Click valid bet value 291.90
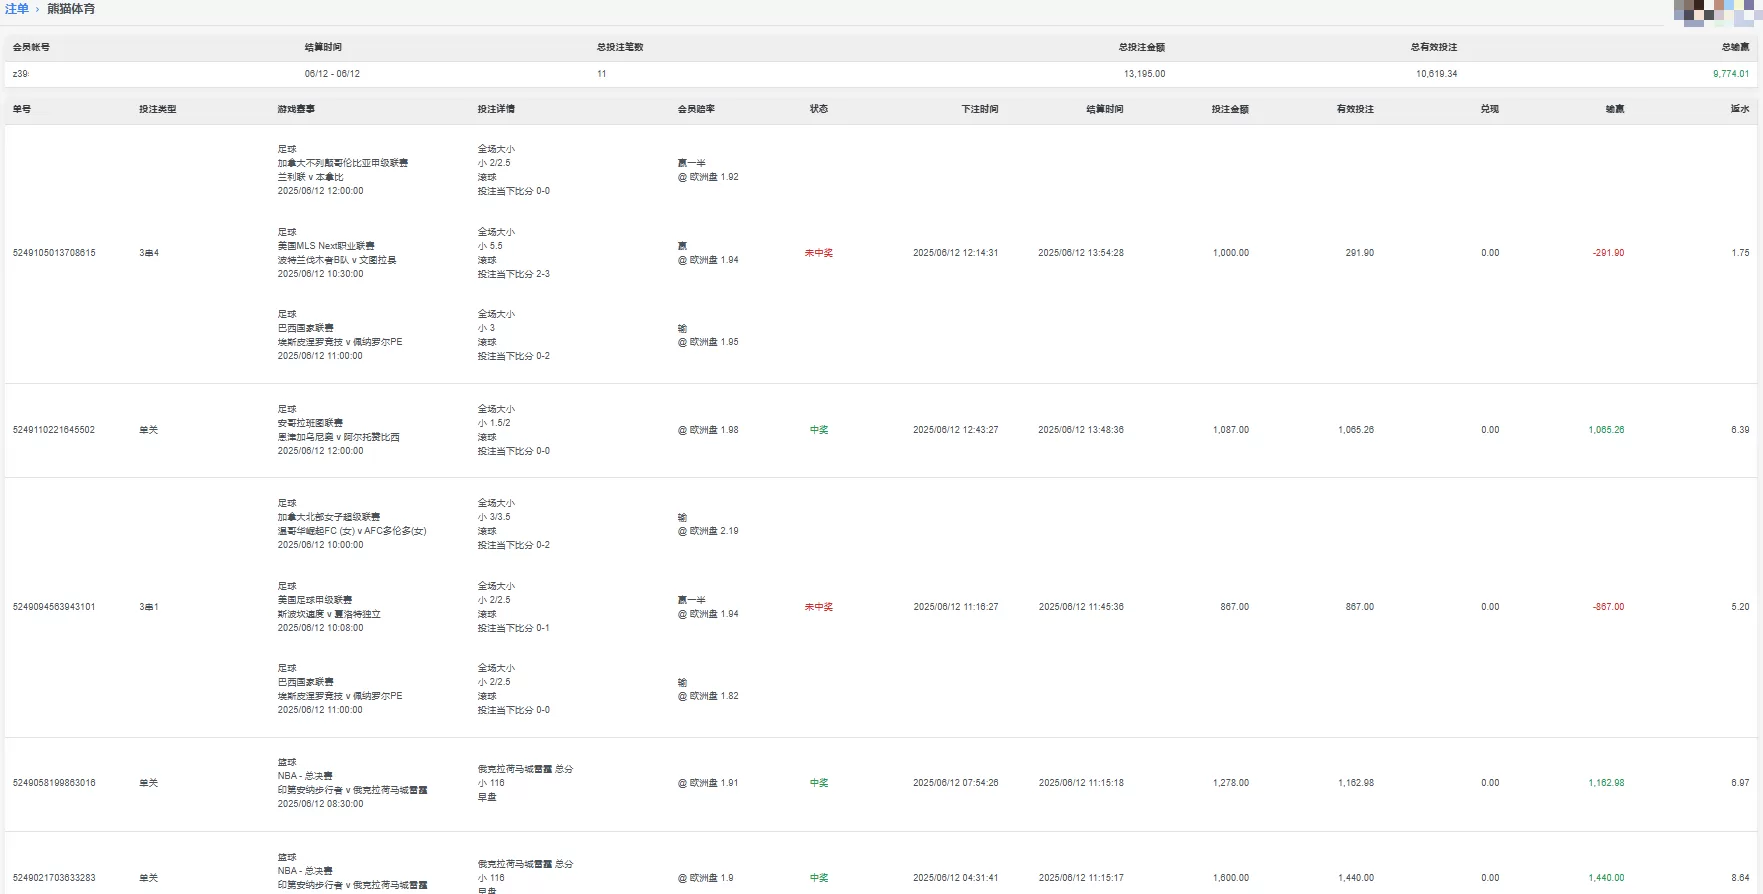This screenshot has width=1763, height=894. pos(1359,253)
